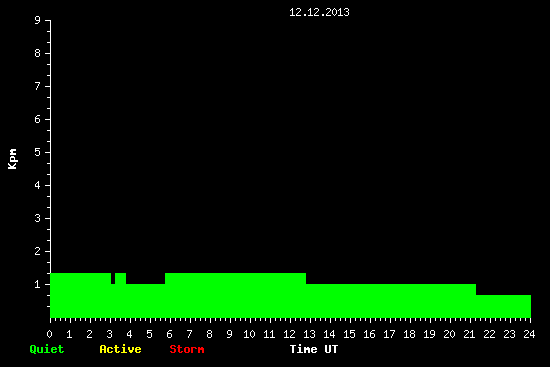Click hour 18 on time axis

point(409,334)
